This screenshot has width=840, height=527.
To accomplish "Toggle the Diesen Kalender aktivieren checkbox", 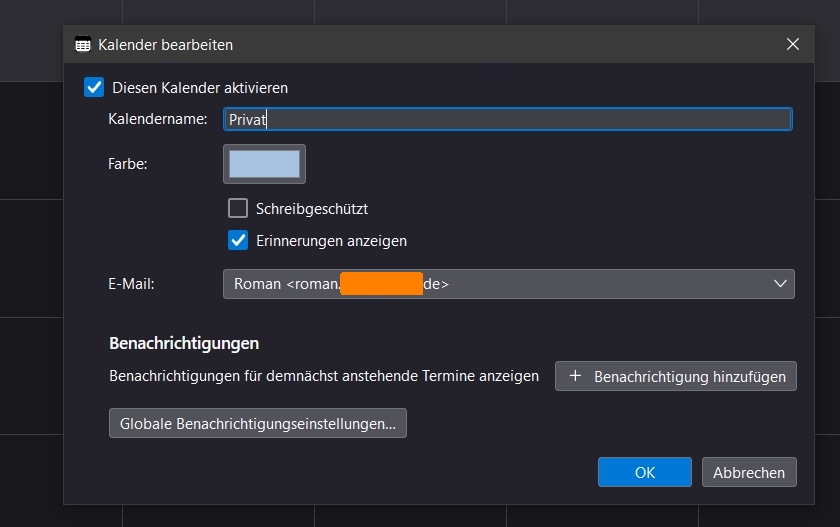I will tap(95, 87).
